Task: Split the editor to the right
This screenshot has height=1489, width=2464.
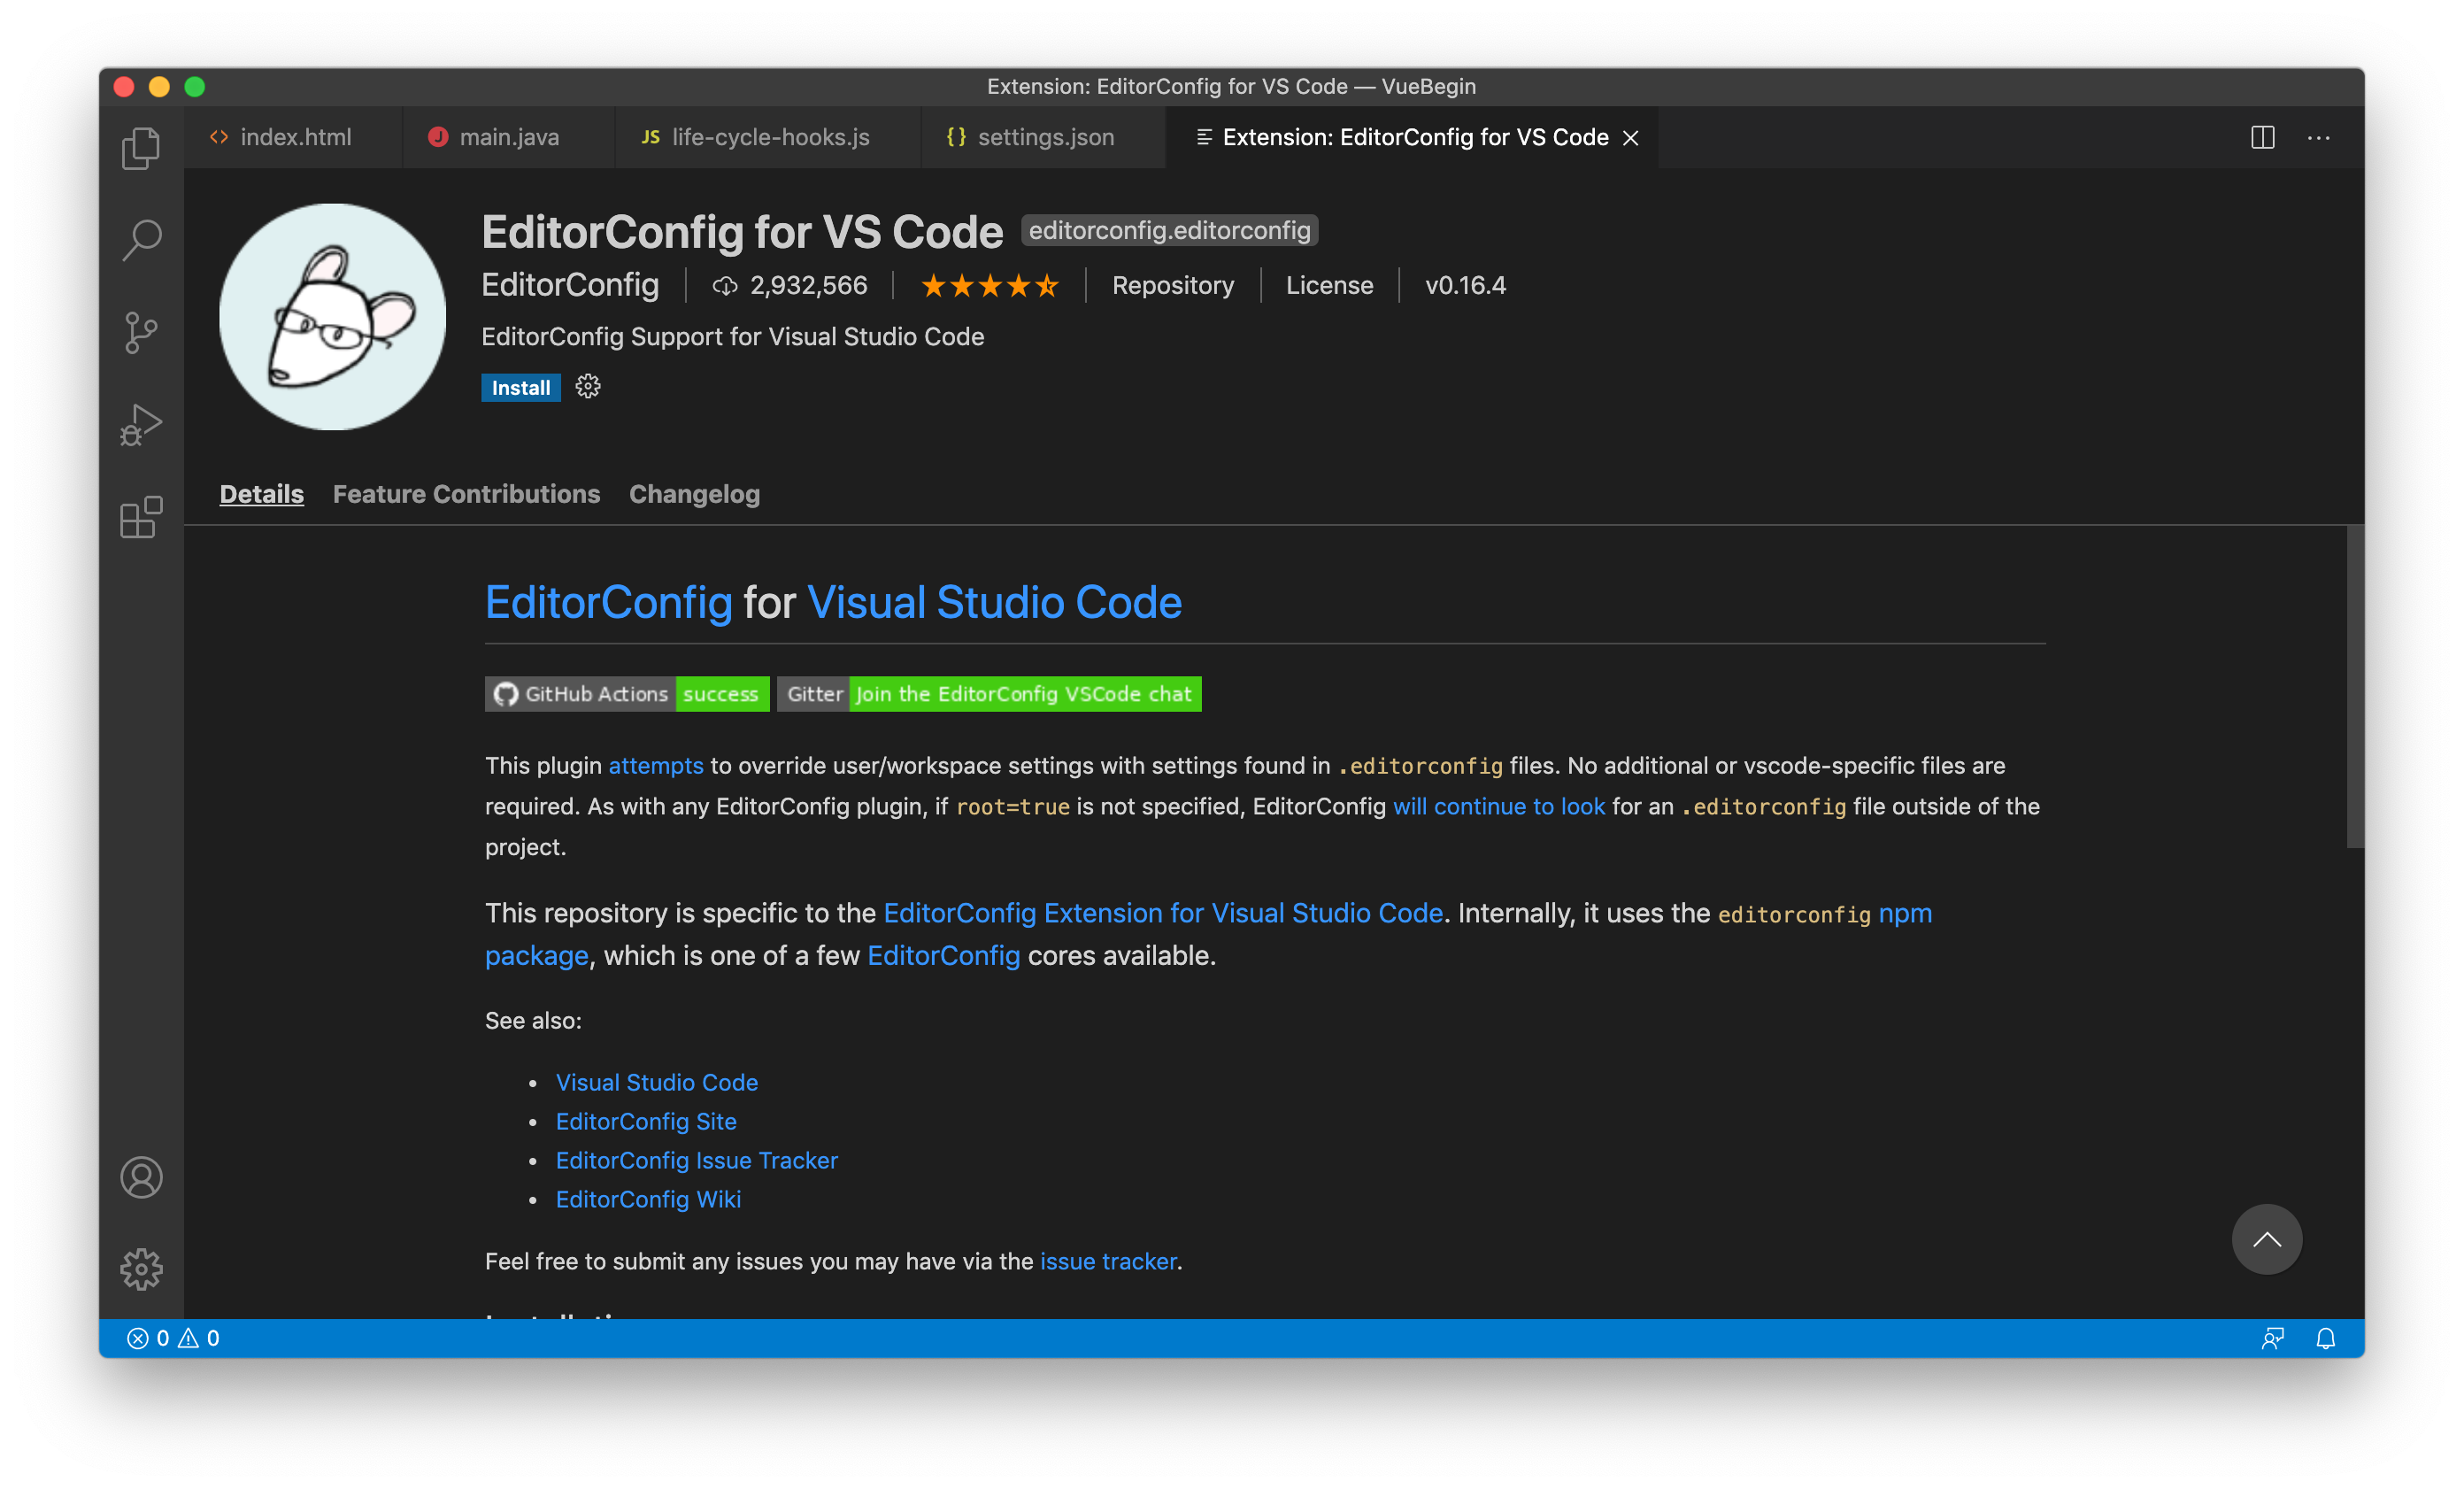Action: 2262,137
